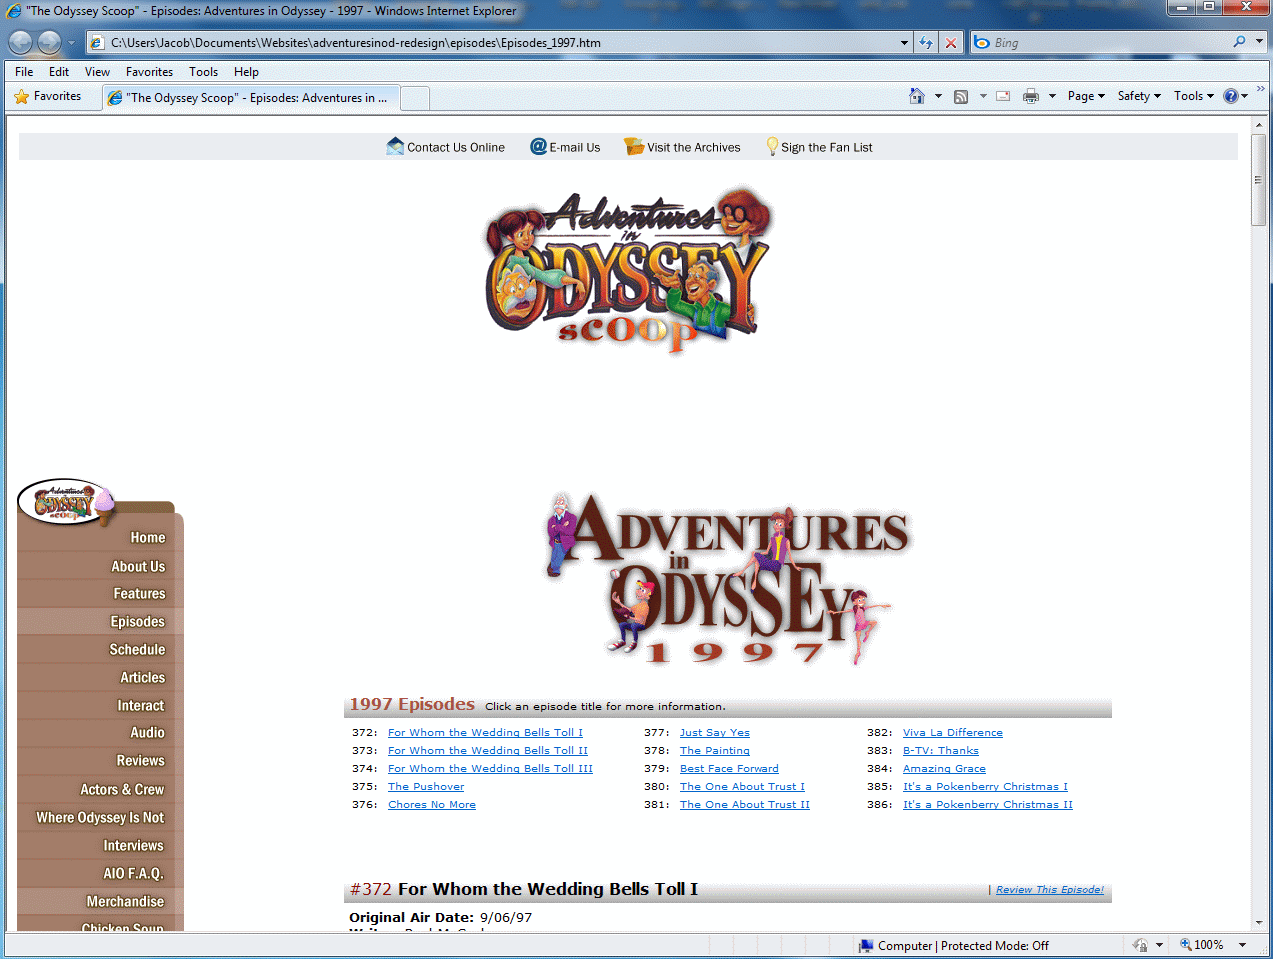Open the Help menu
This screenshot has height=959, width=1273.
point(246,72)
